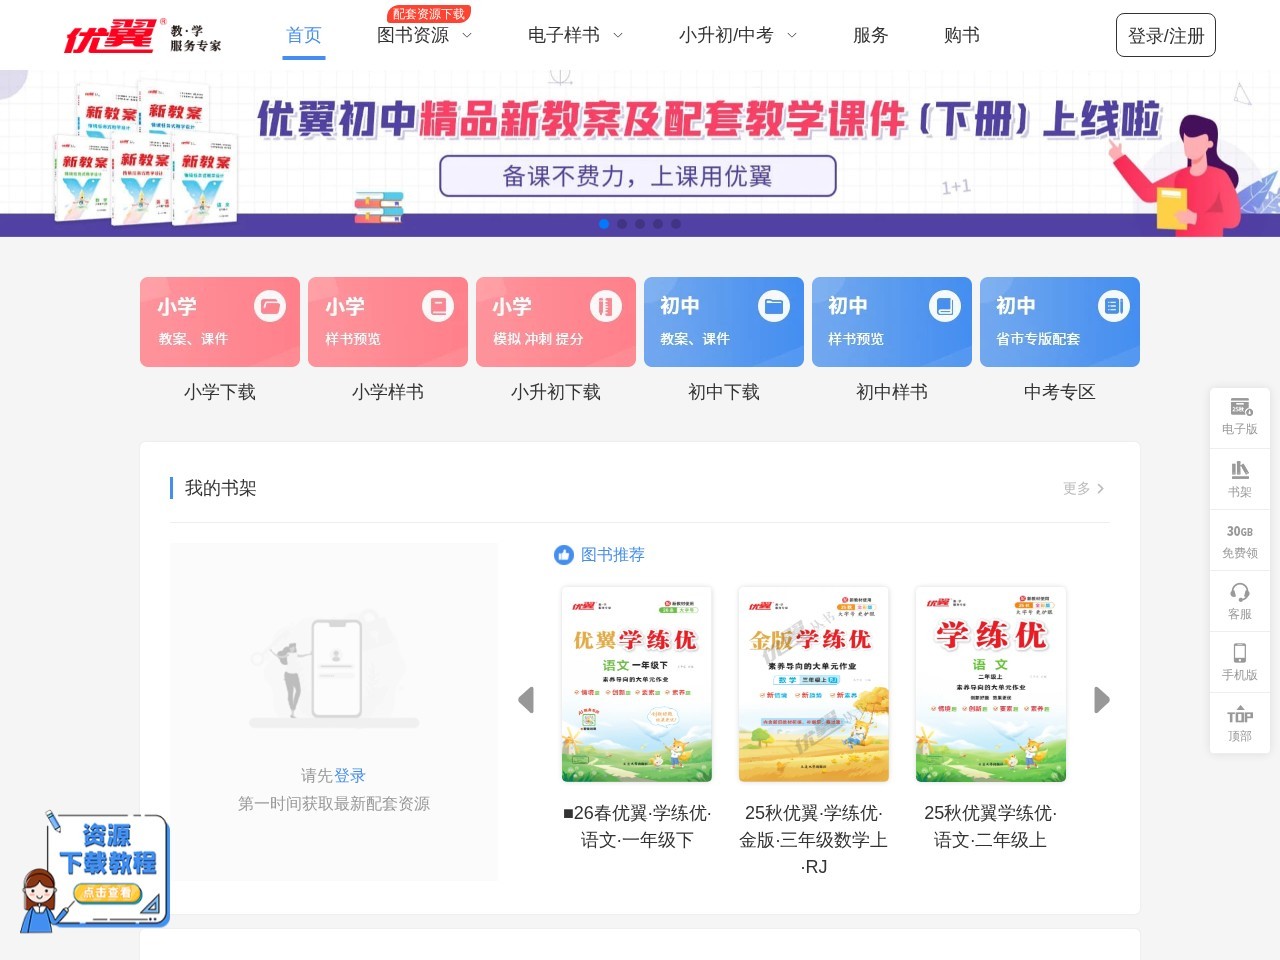This screenshot has width=1280, height=960.
Task: Select the 初中样书 preview card
Action: point(891,321)
